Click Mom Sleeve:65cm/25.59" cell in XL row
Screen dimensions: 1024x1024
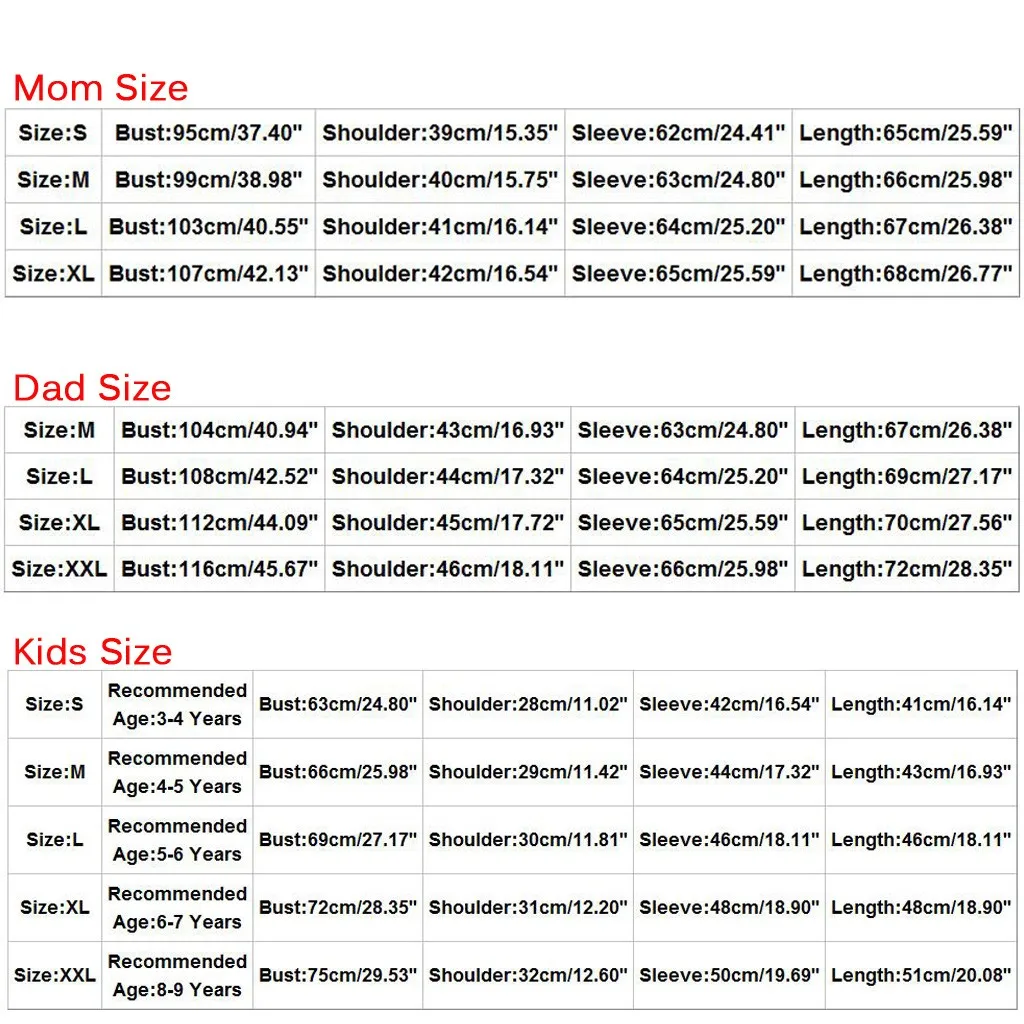pos(679,274)
